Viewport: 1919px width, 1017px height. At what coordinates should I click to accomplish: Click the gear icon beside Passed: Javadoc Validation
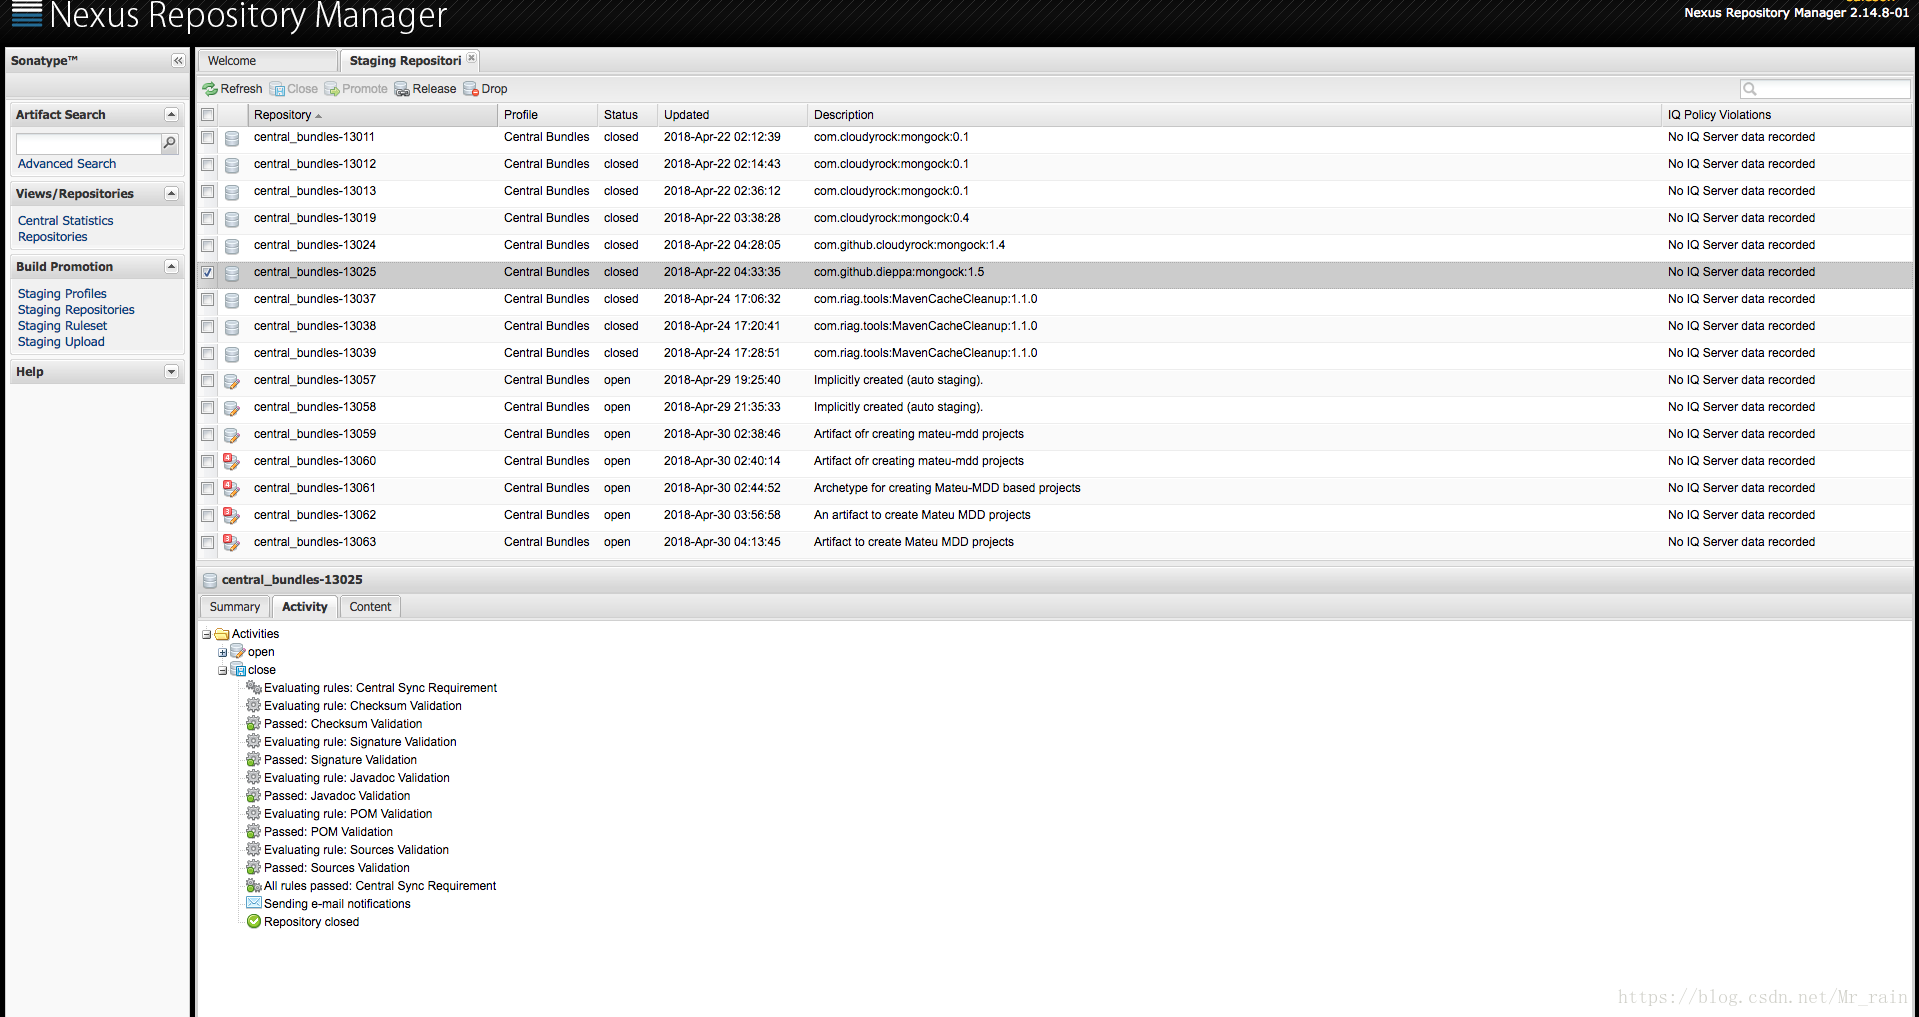(254, 796)
